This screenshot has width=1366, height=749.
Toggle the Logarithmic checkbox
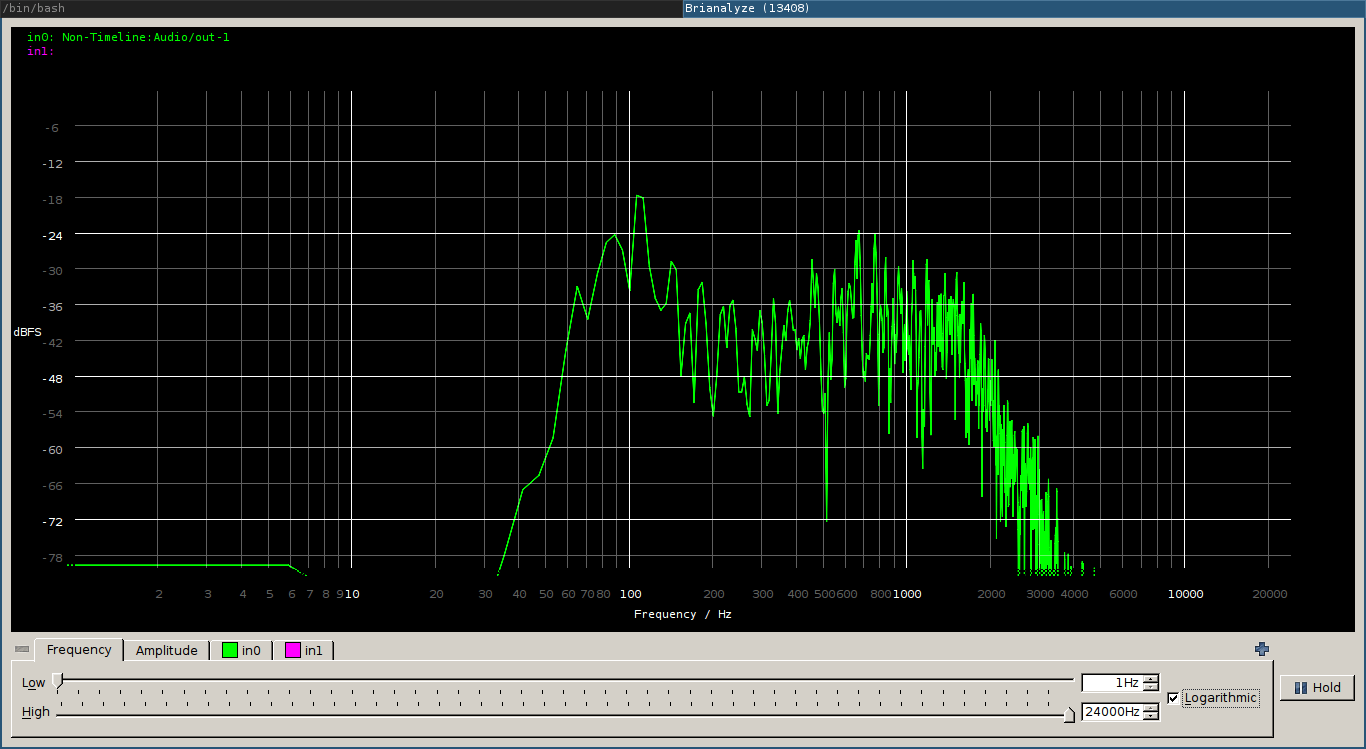coord(1173,698)
